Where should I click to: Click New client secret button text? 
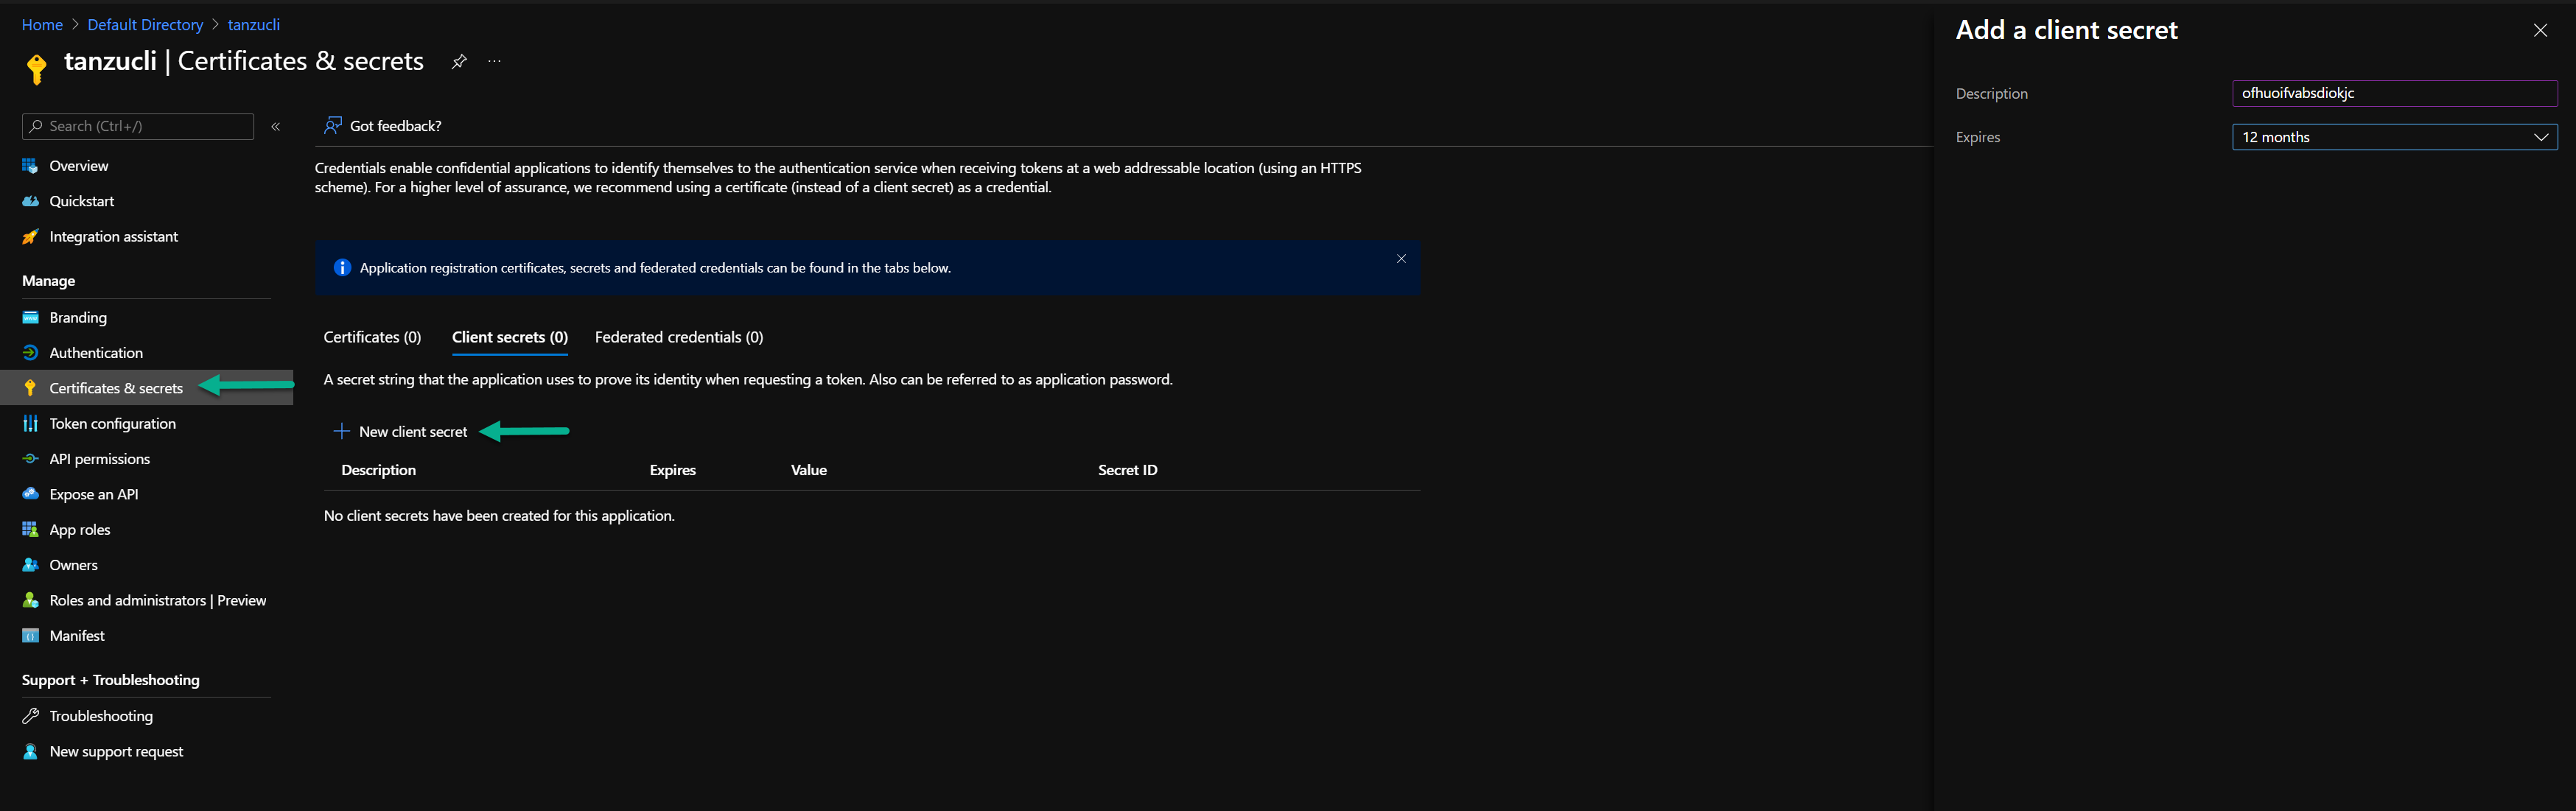[x=413, y=432]
